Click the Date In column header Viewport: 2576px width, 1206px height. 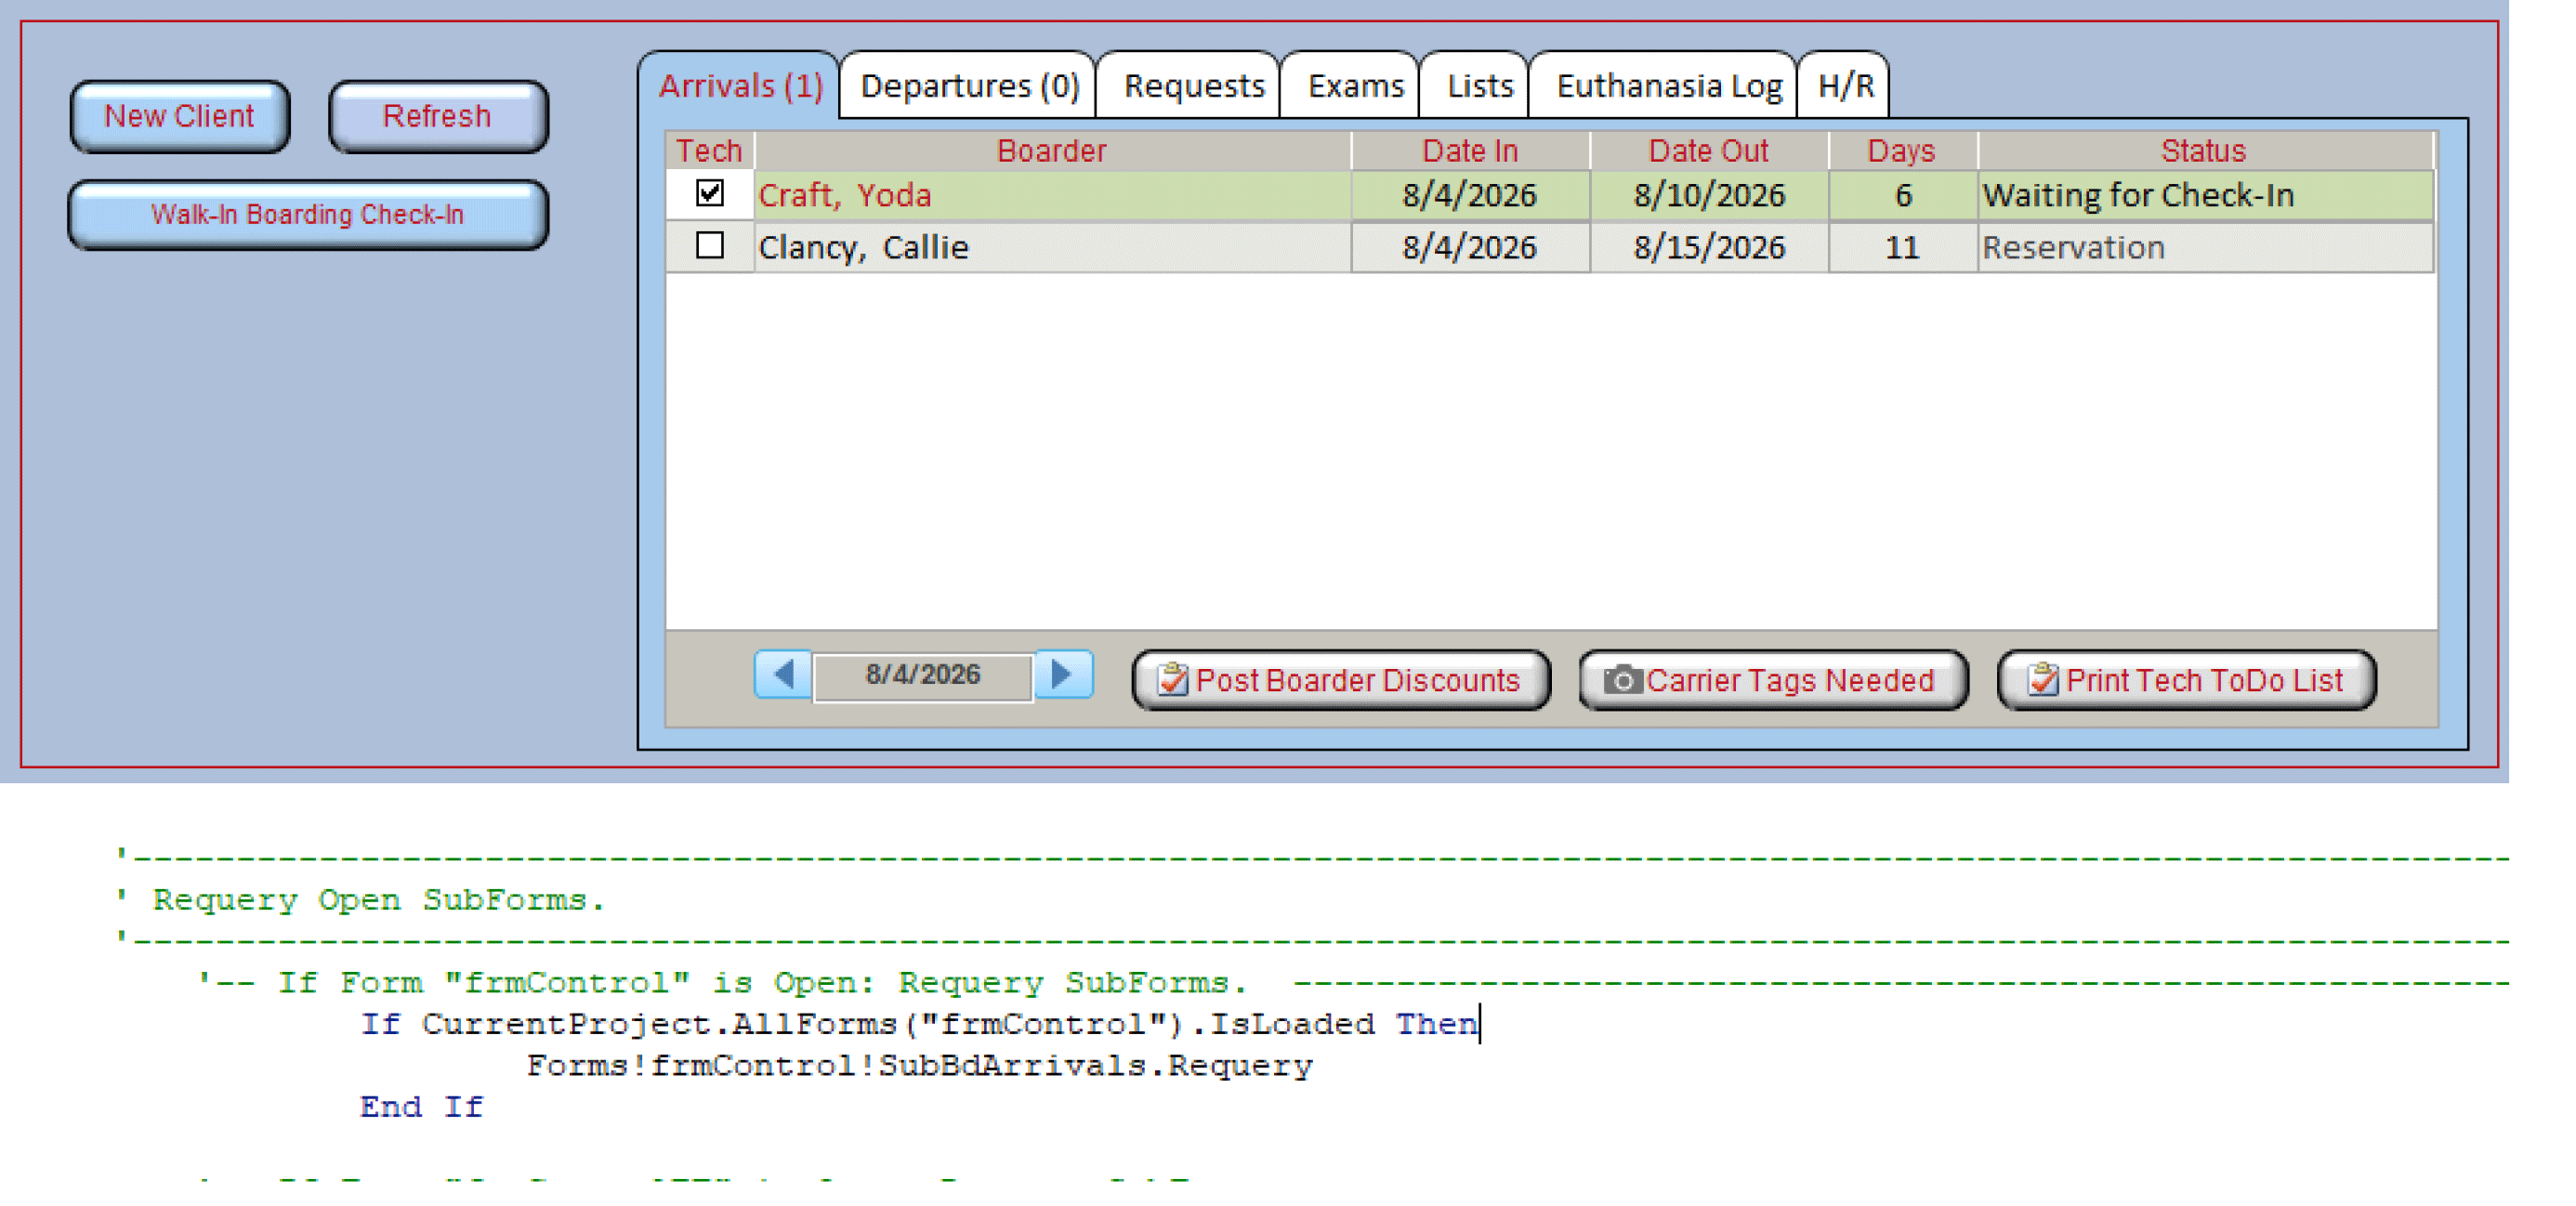pos(1470,151)
